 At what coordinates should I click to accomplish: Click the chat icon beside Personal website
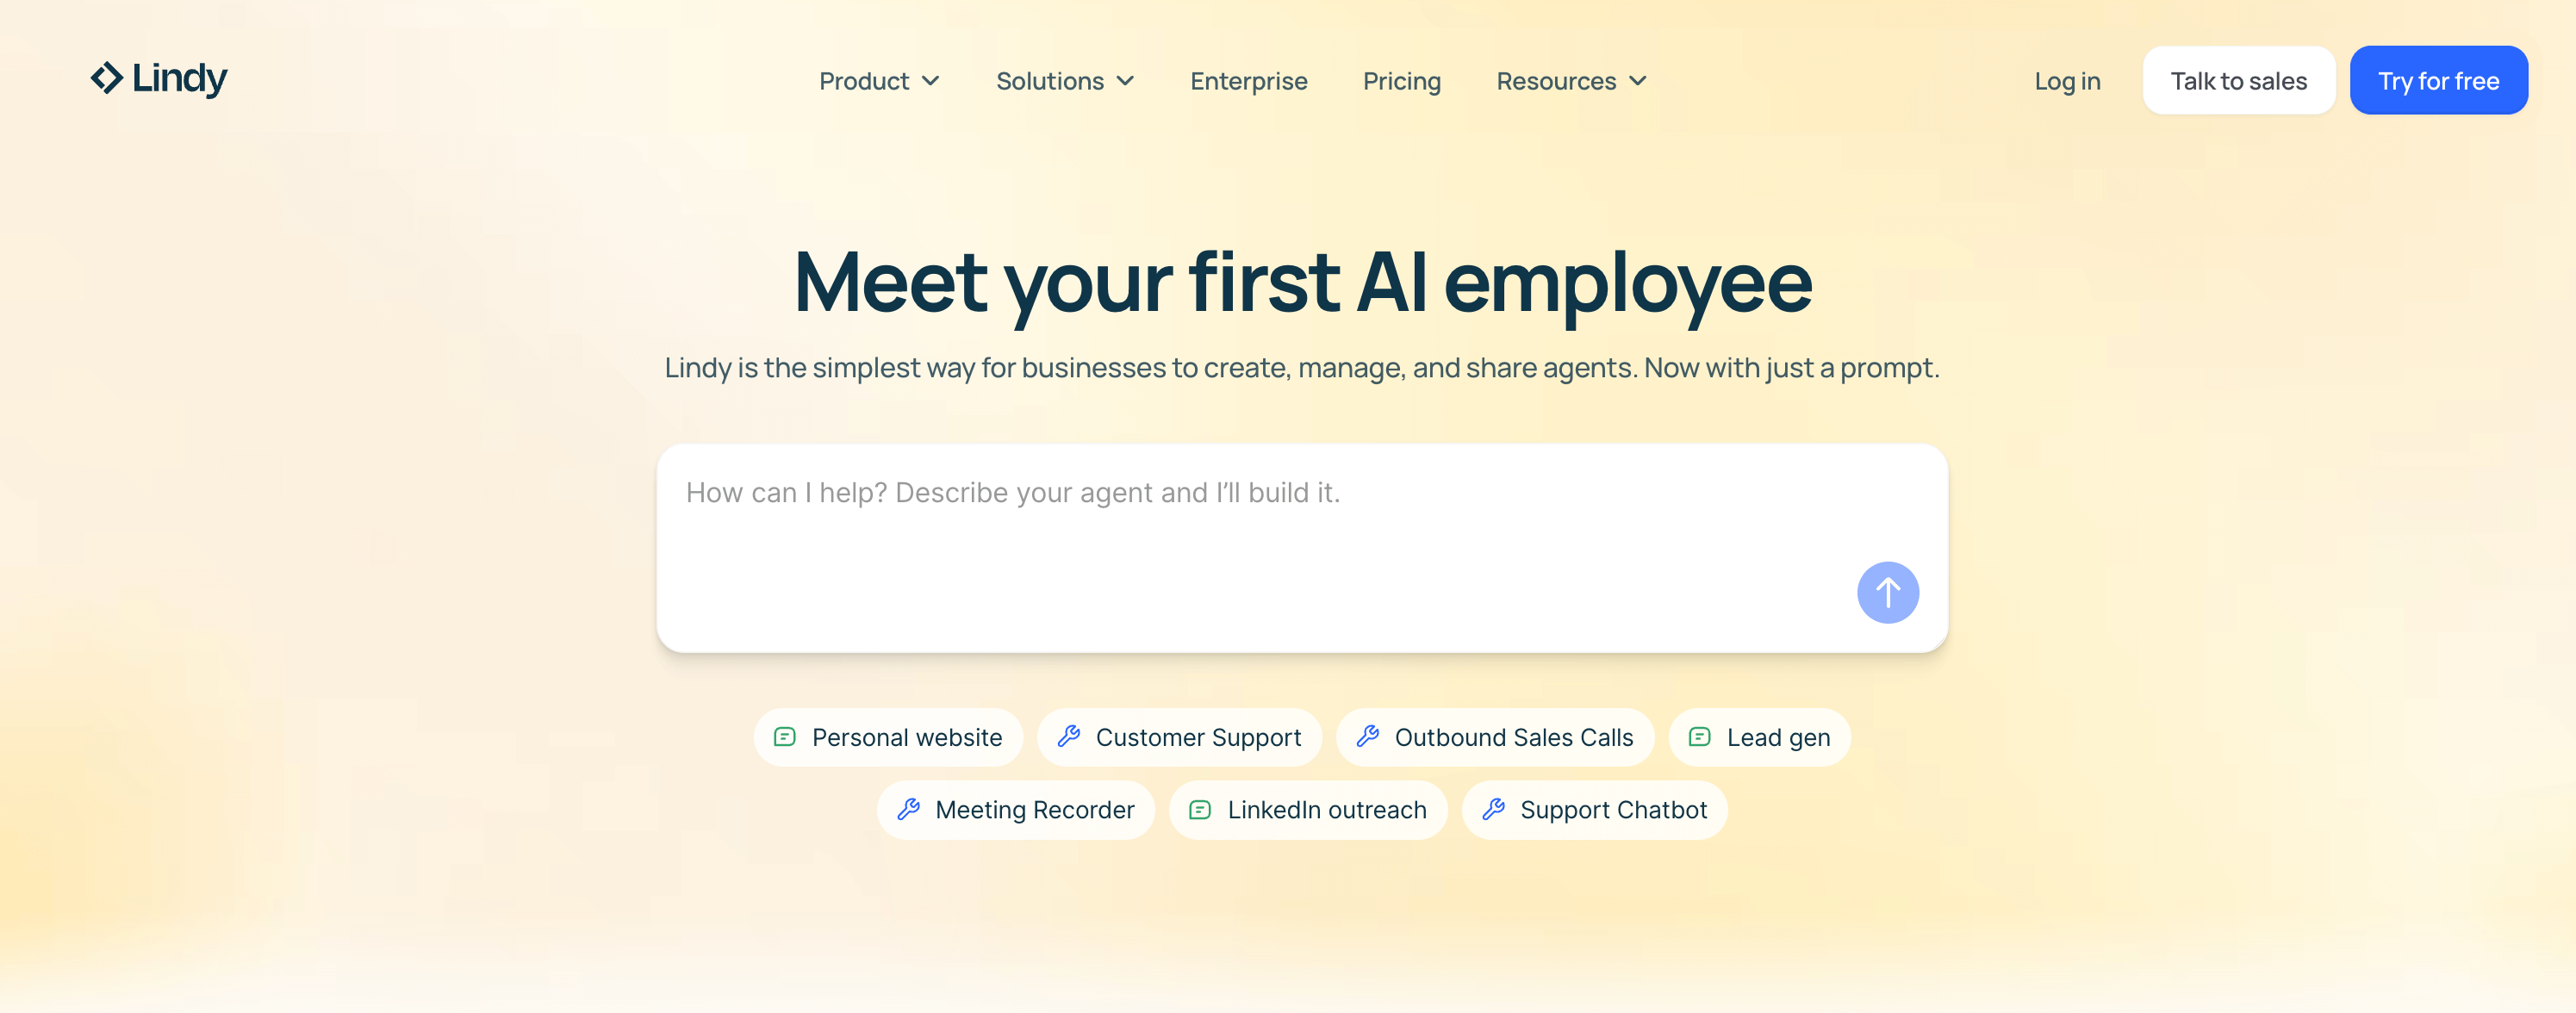point(785,737)
